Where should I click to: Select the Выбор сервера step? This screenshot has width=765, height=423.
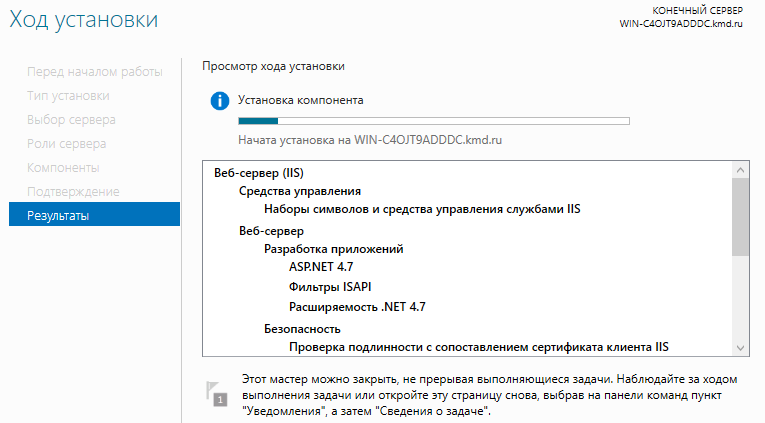(71, 120)
